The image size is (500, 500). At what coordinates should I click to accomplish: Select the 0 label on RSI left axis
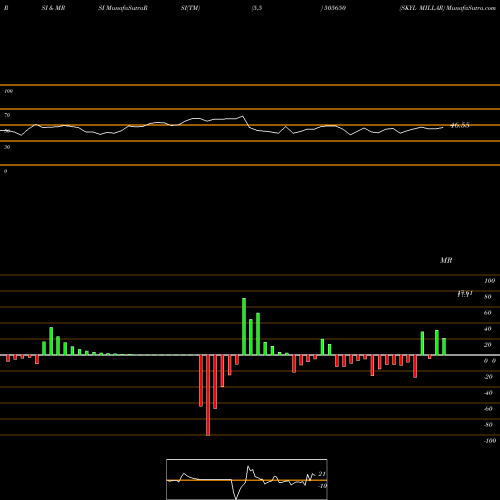[5, 171]
